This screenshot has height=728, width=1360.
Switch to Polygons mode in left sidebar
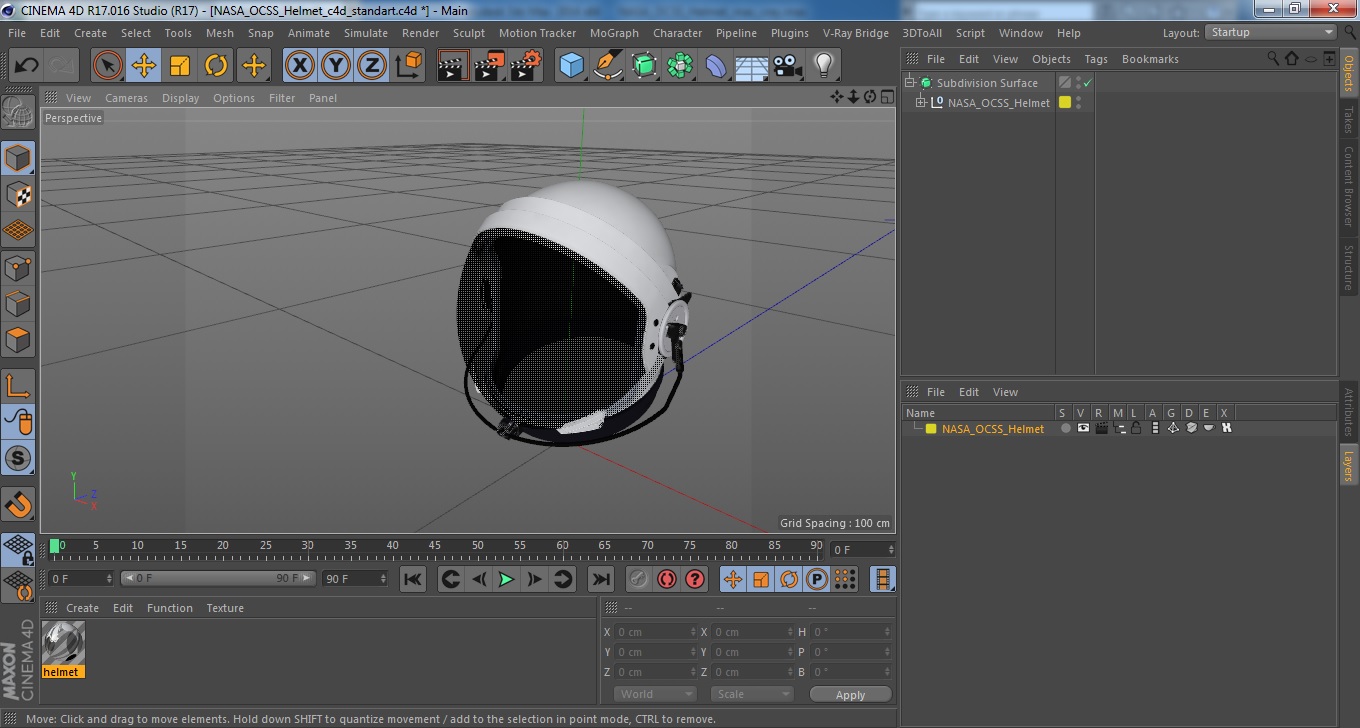[x=18, y=340]
